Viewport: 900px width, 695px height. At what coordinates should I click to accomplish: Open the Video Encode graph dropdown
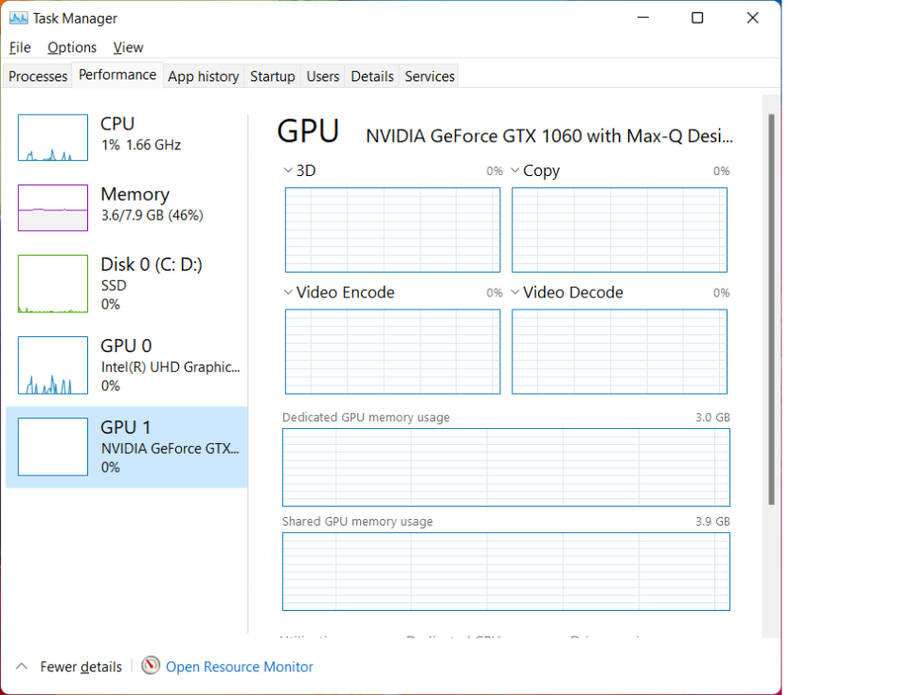click(288, 293)
